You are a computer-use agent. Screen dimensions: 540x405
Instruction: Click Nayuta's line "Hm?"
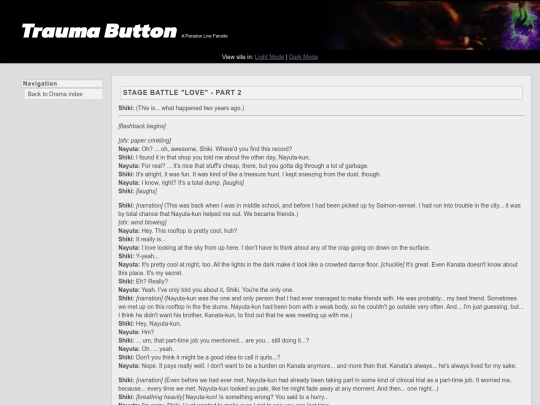(148, 332)
